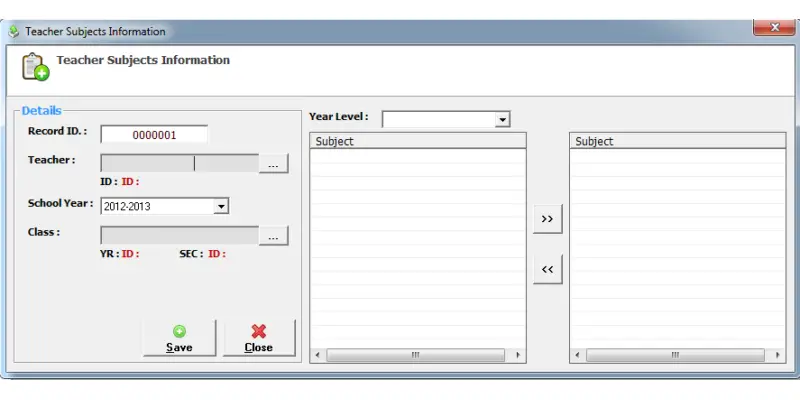Click the left Subject list column header

point(418,141)
